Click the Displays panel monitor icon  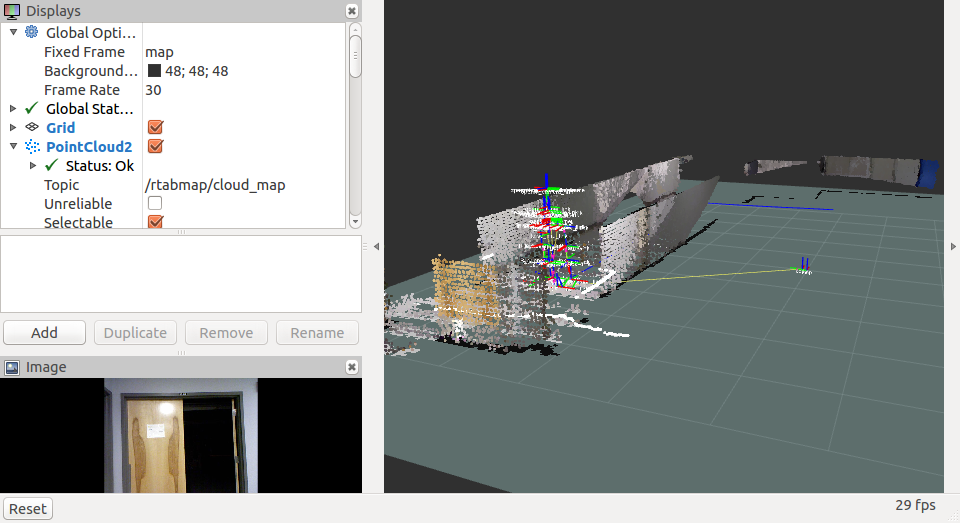[12, 10]
